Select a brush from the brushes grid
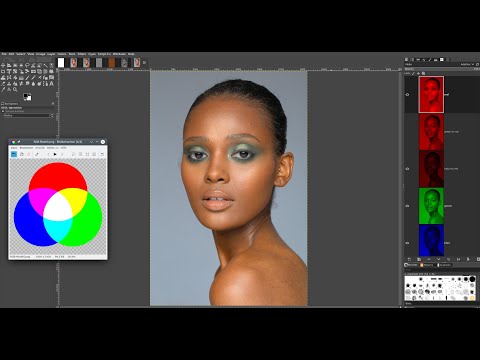 (440, 288)
